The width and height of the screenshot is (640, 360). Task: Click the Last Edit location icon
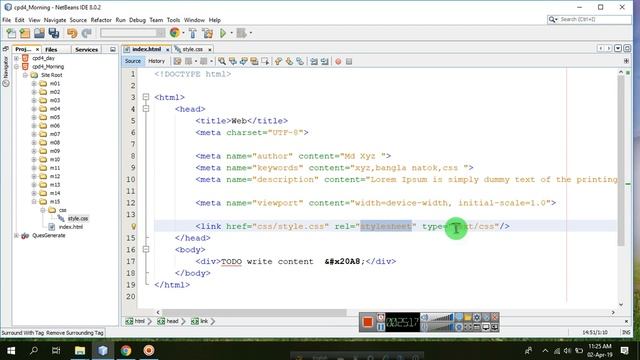point(177,61)
